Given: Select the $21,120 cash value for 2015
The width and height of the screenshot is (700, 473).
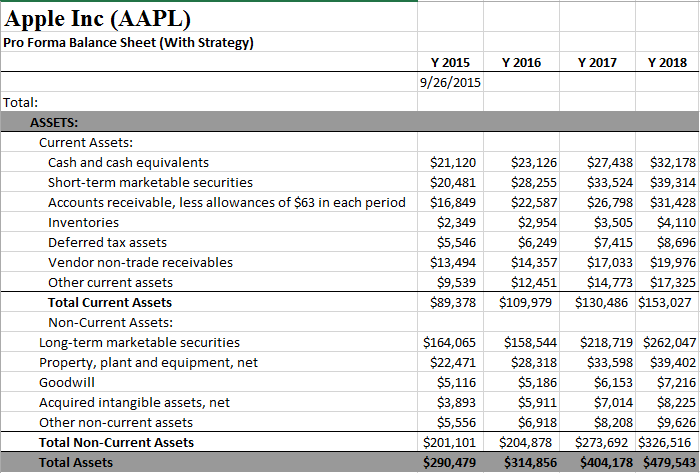Looking at the screenshot, I should (x=452, y=162).
